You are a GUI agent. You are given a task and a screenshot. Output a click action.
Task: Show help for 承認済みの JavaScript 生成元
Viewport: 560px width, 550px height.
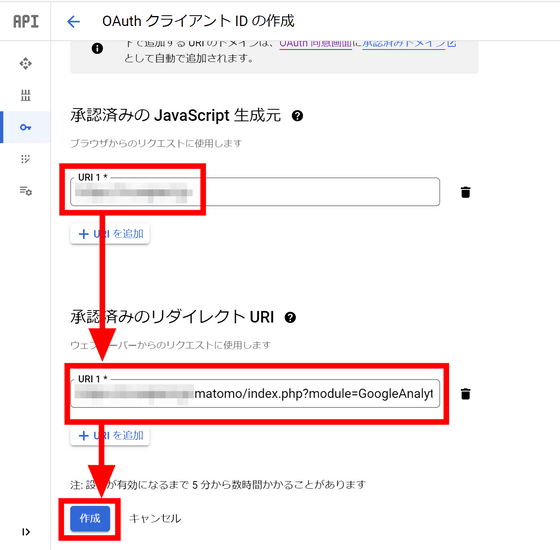point(297,116)
